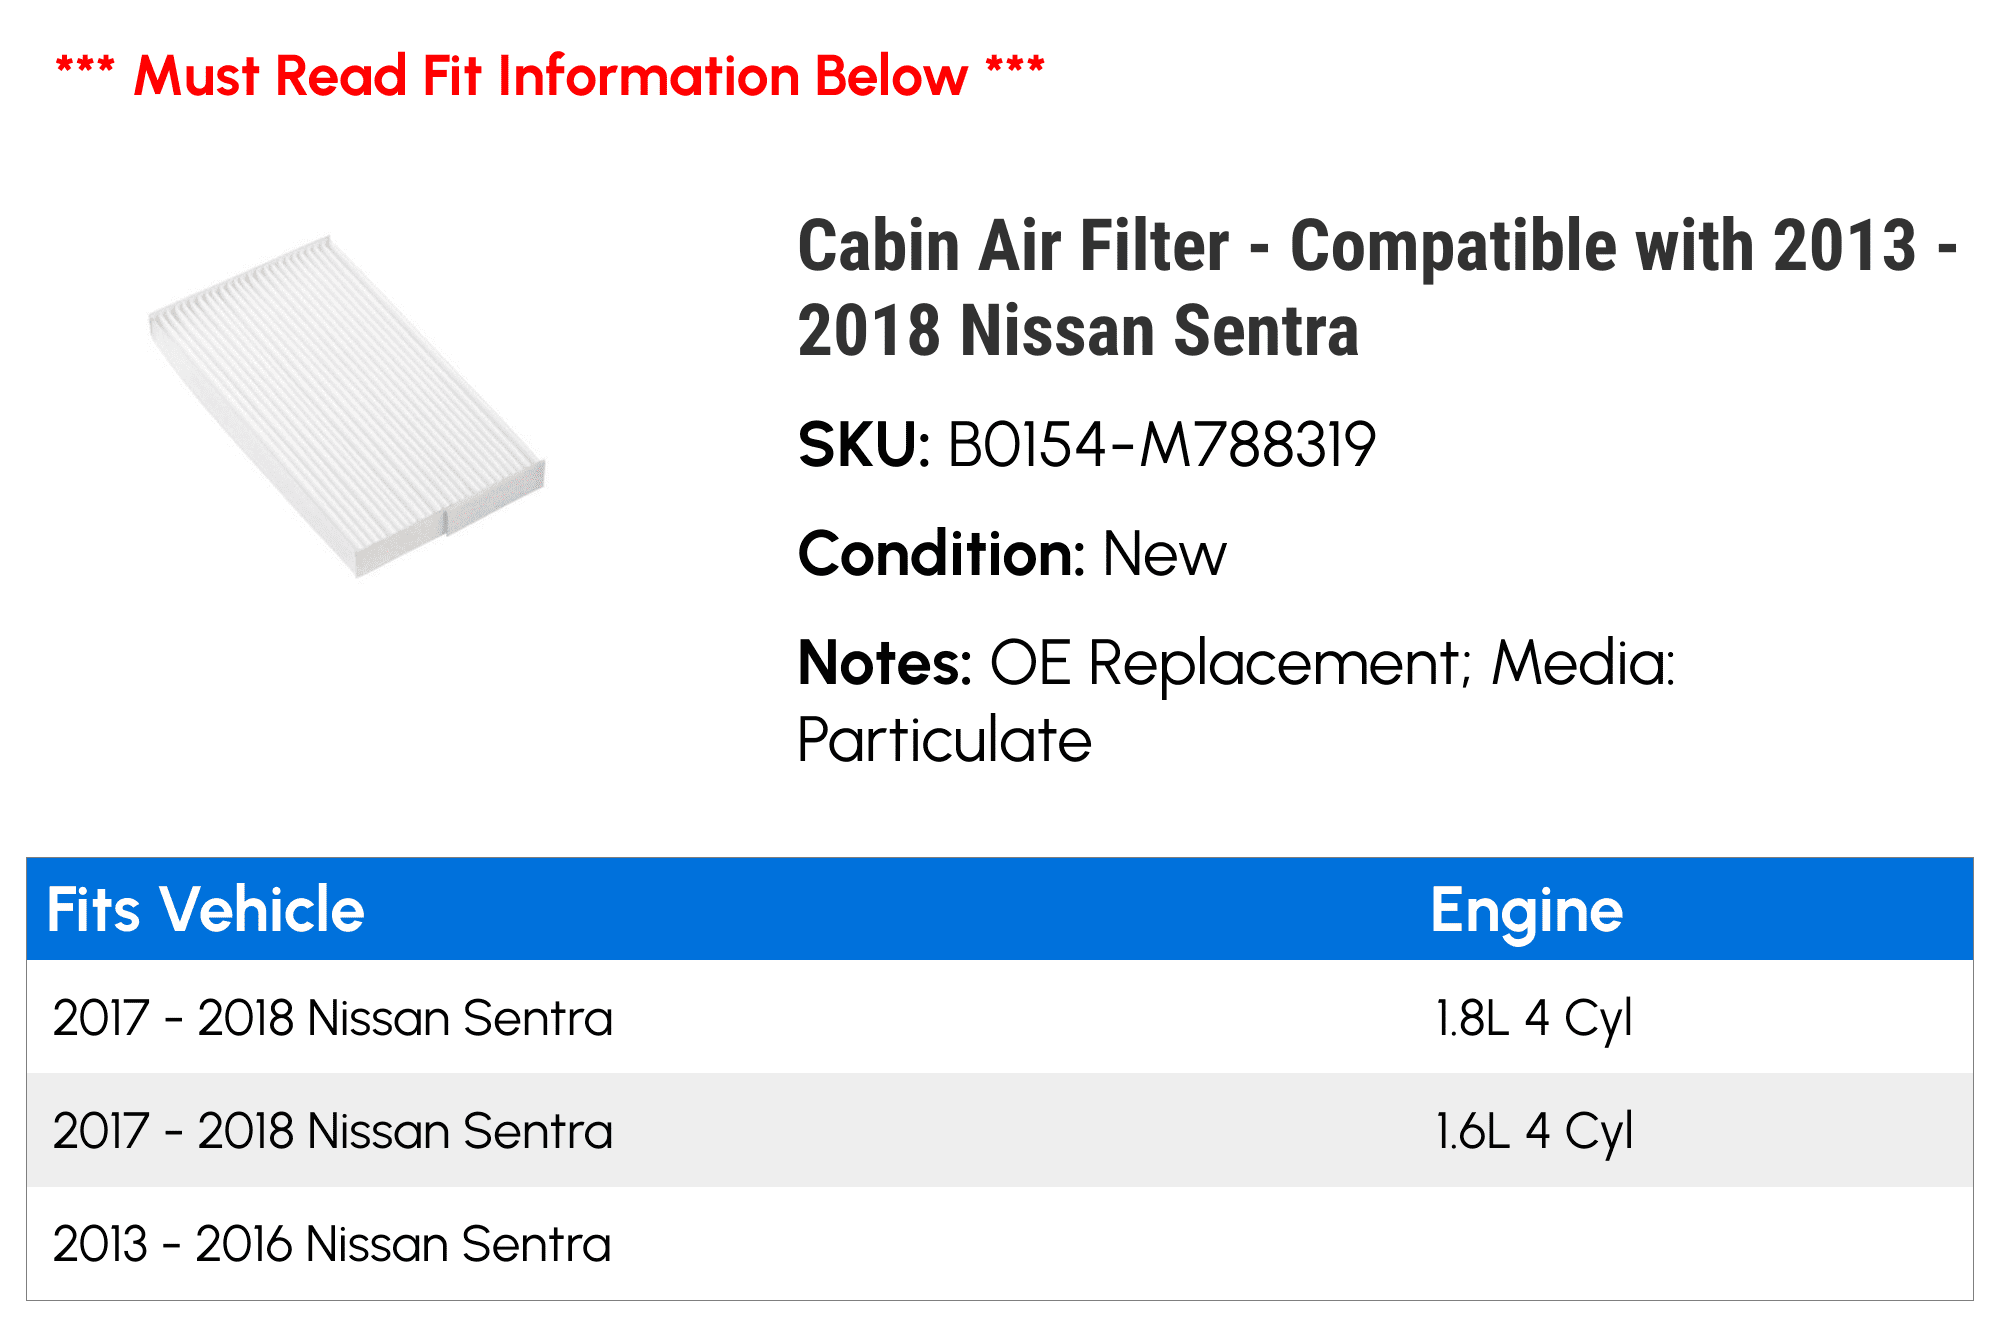Click the SKU label
Screen dimensions: 2000x1326
click(x=864, y=445)
